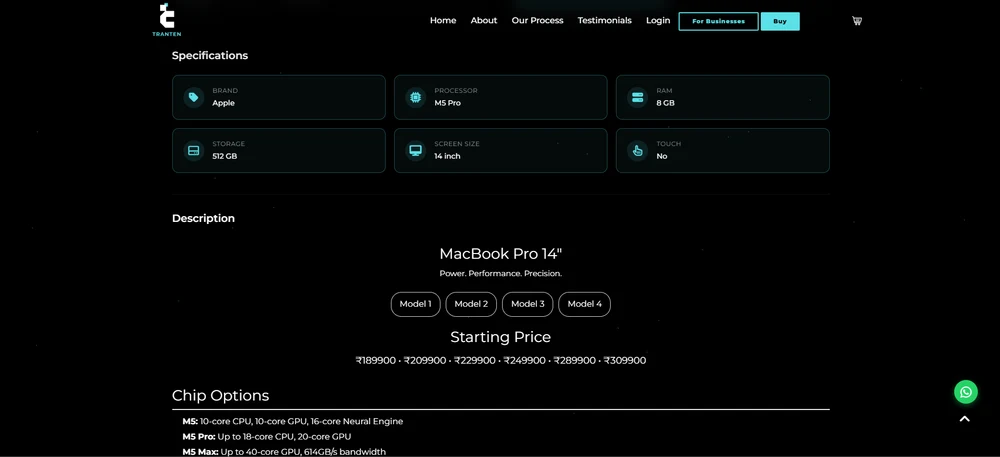1000x457 pixels.
Task: Open Testimonials page
Action: click(x=605, y=20)
